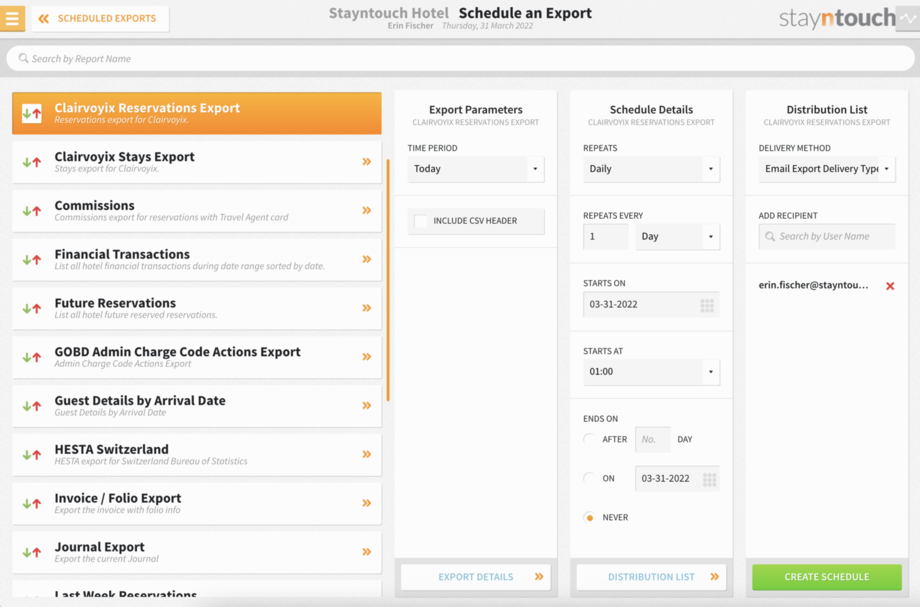The width and height of the screenshot is (920, 607).
Task: Expand the Future Reservations chevron
Action: 367,307
